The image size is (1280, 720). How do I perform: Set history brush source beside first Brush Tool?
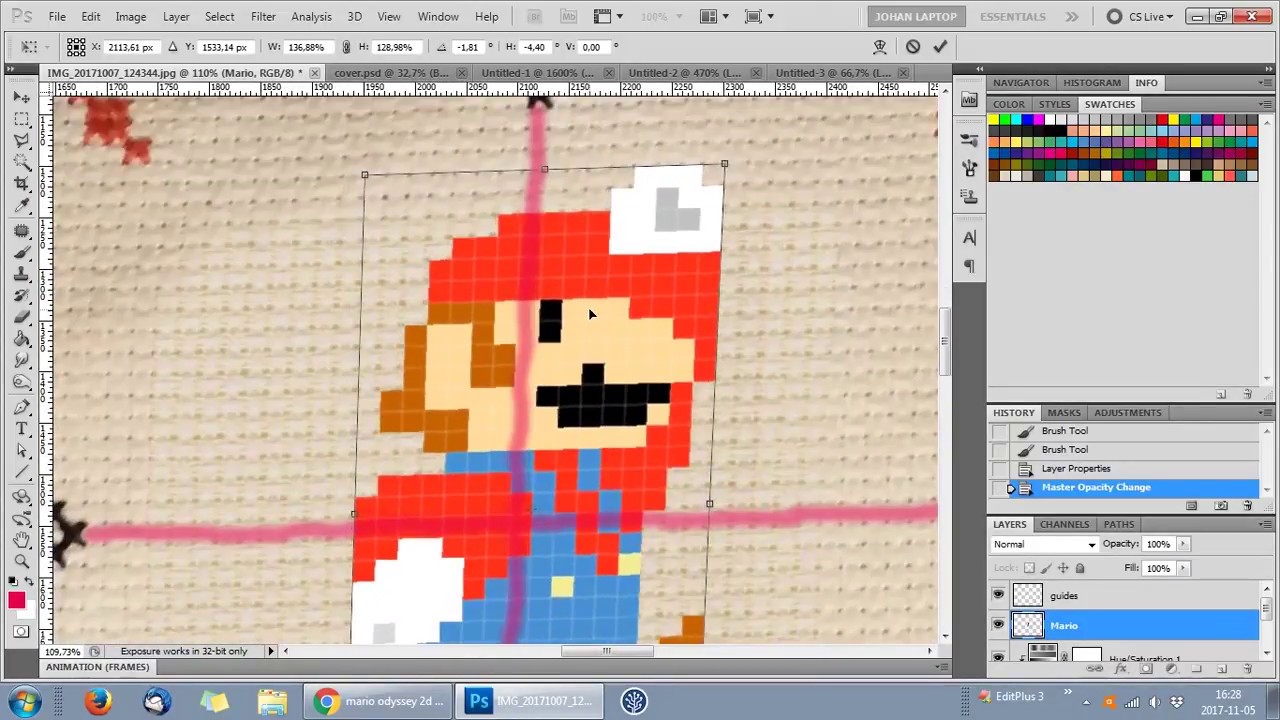pos(999,431)
